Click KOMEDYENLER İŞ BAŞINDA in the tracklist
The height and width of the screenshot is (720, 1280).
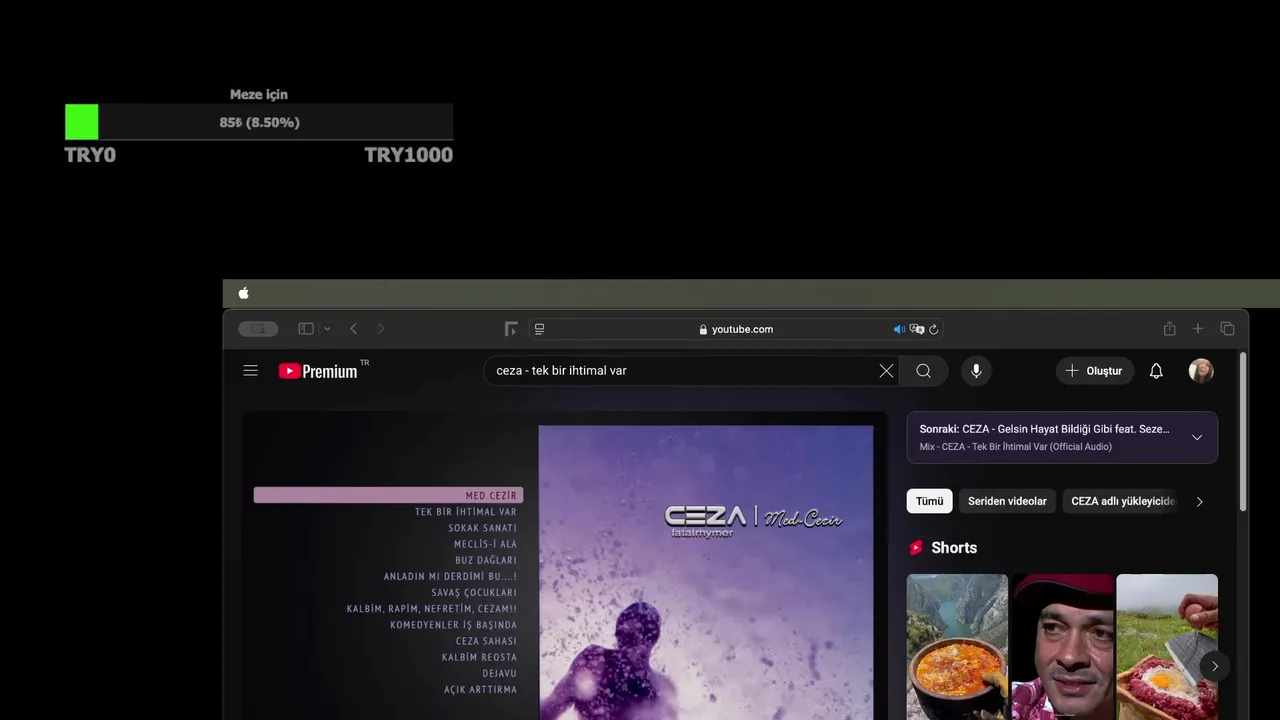point(453,625)
